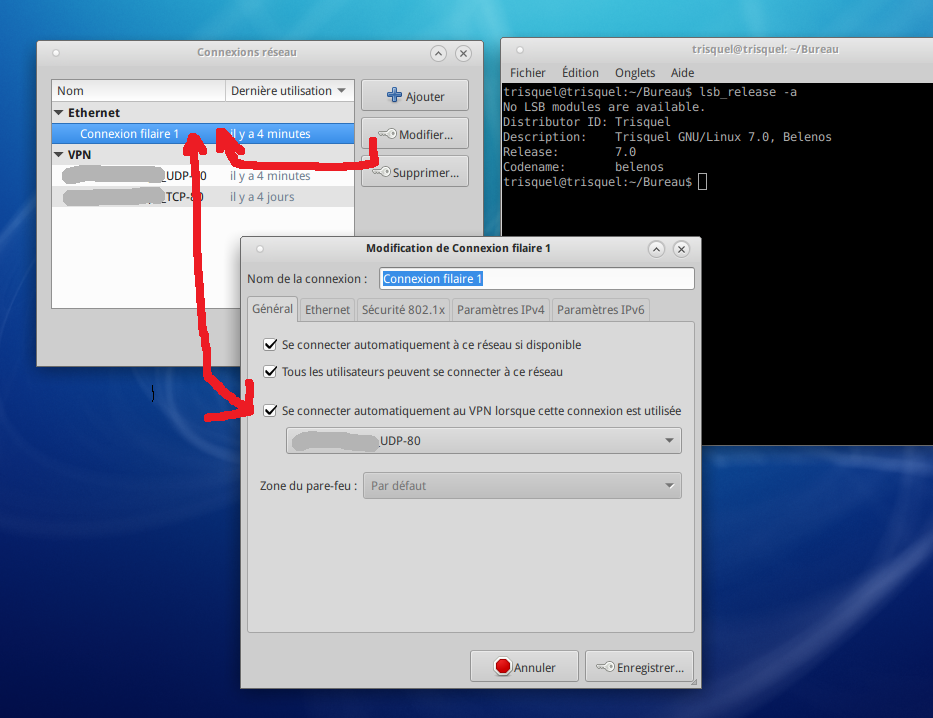Open the terminal Aide menu
Image resolution: width=933 pixels, height=718 pixels.
(x=682, y=73)
